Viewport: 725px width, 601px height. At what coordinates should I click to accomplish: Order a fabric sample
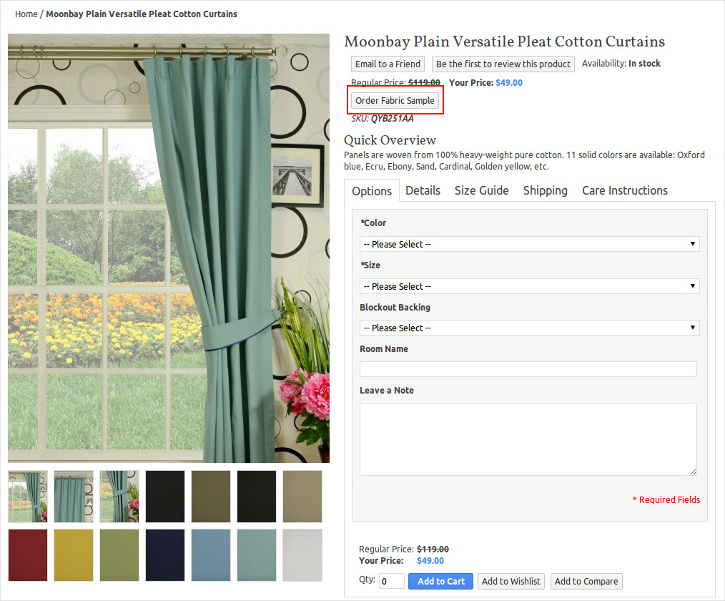pyautogui.click(x=395, y=100)
